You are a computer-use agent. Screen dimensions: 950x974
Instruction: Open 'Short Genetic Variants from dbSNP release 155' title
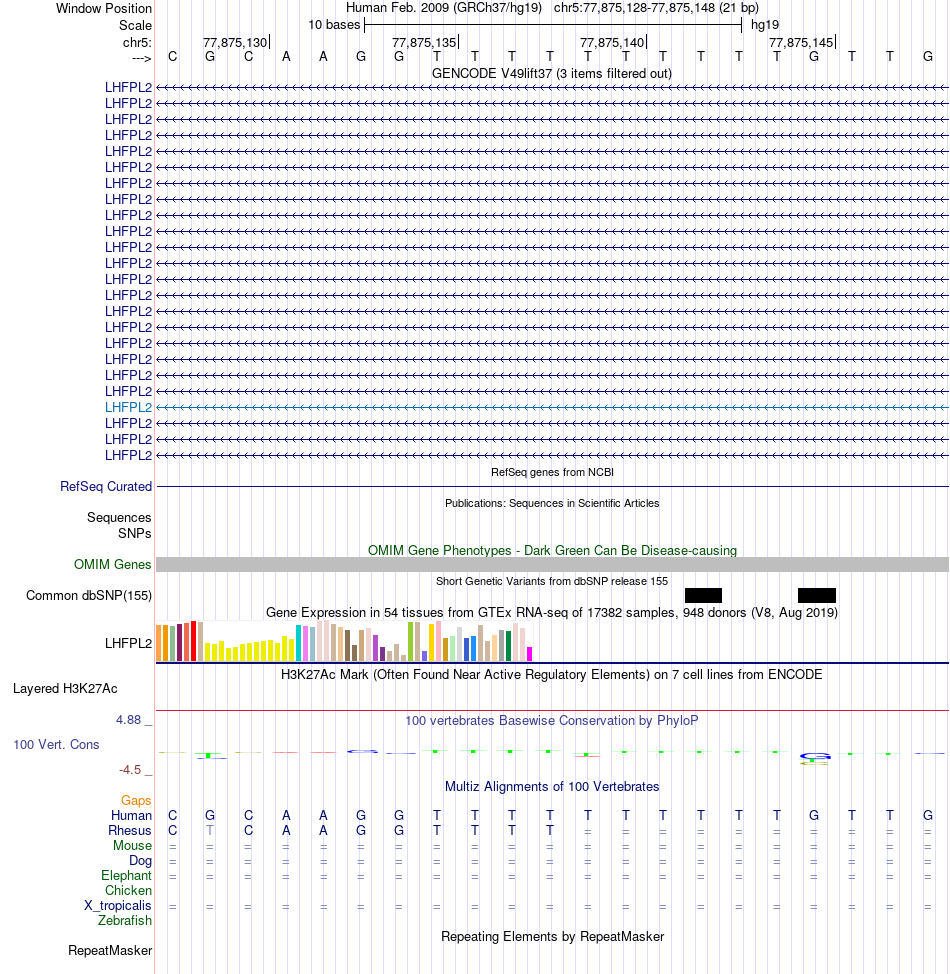[x=552, y=581]
